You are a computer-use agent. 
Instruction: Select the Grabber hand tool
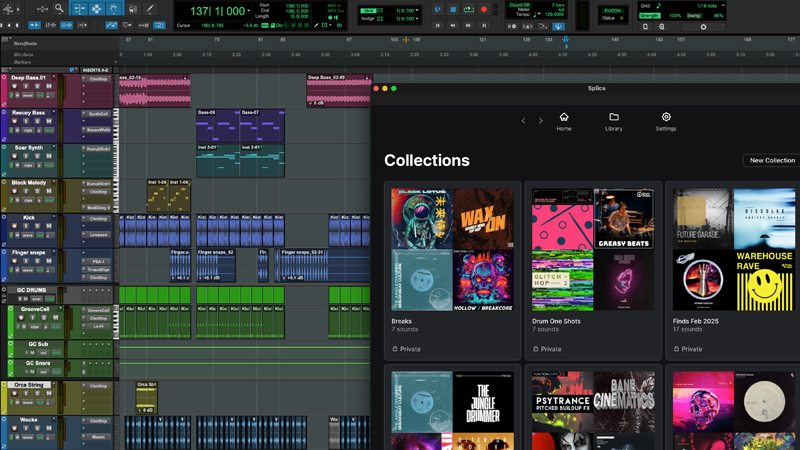coord(115,9)
